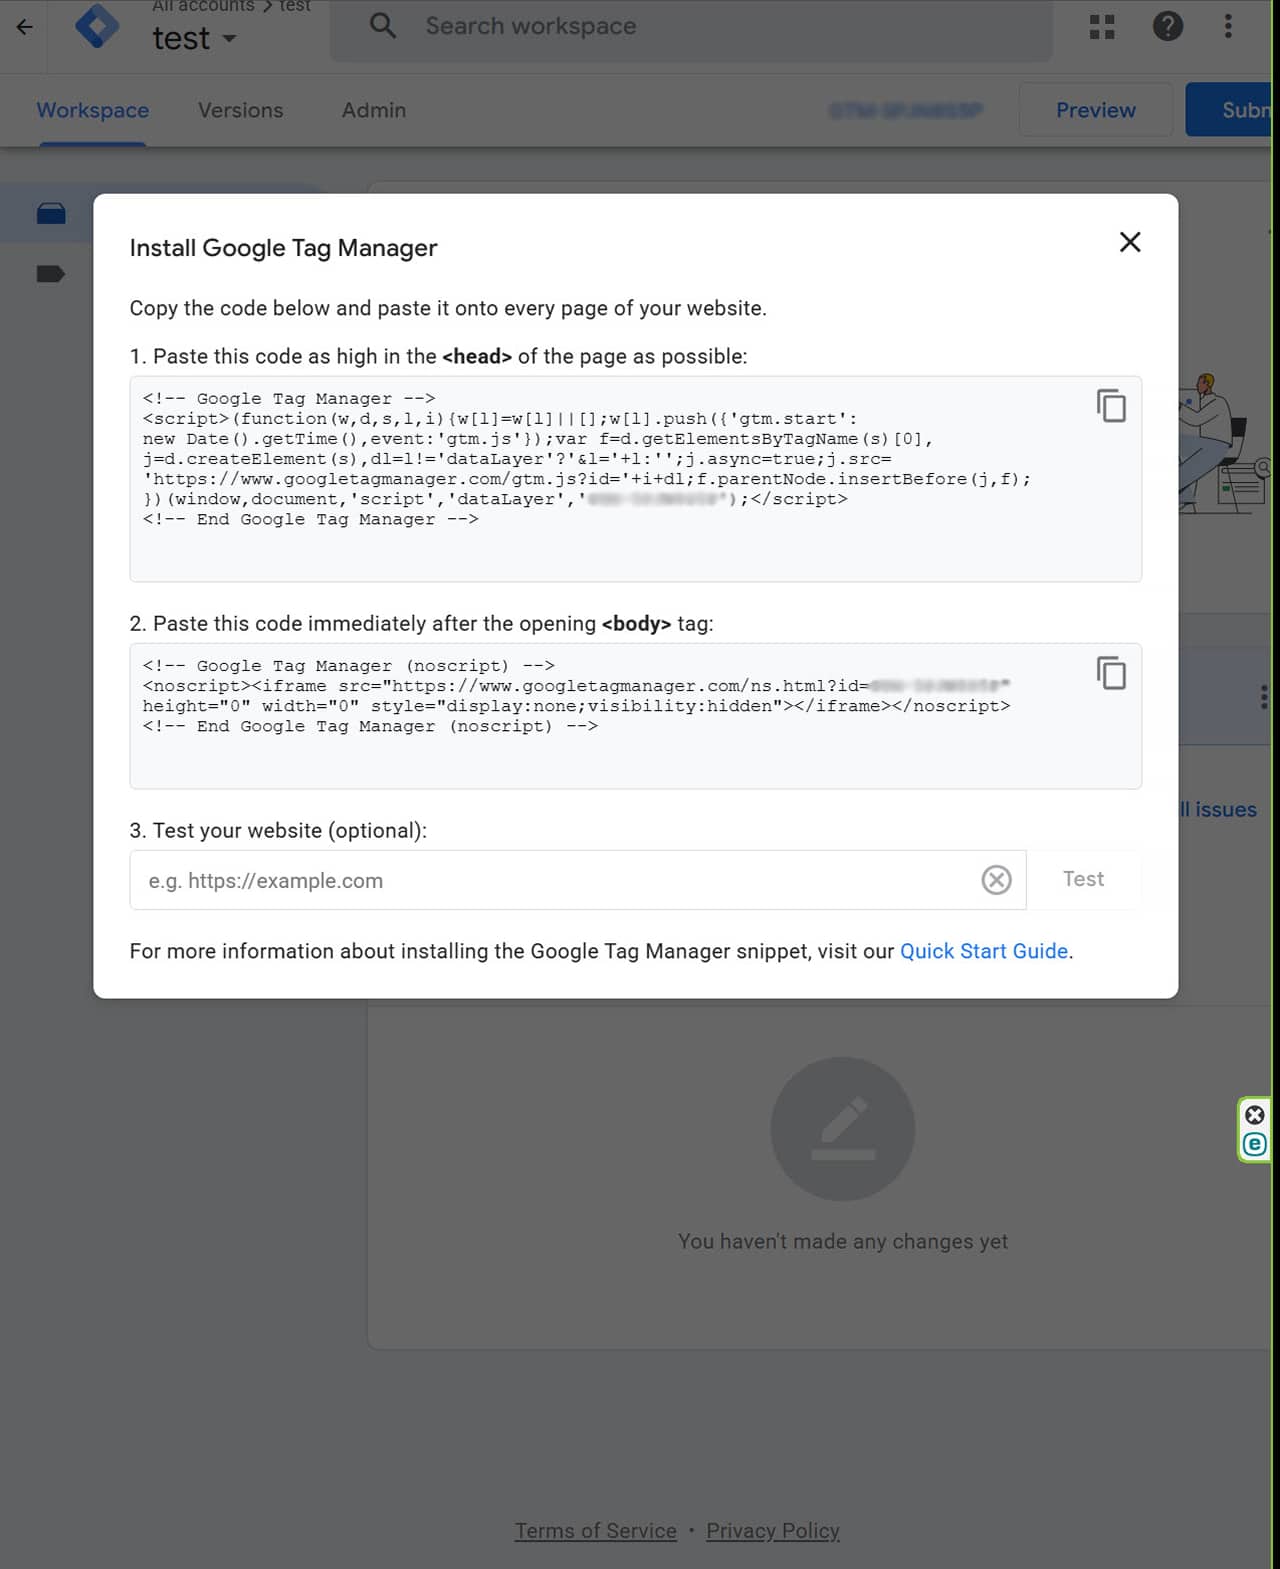Switch to the Admin tab
Viewport: 1280px width, 1569px height.
click(374, 110)
